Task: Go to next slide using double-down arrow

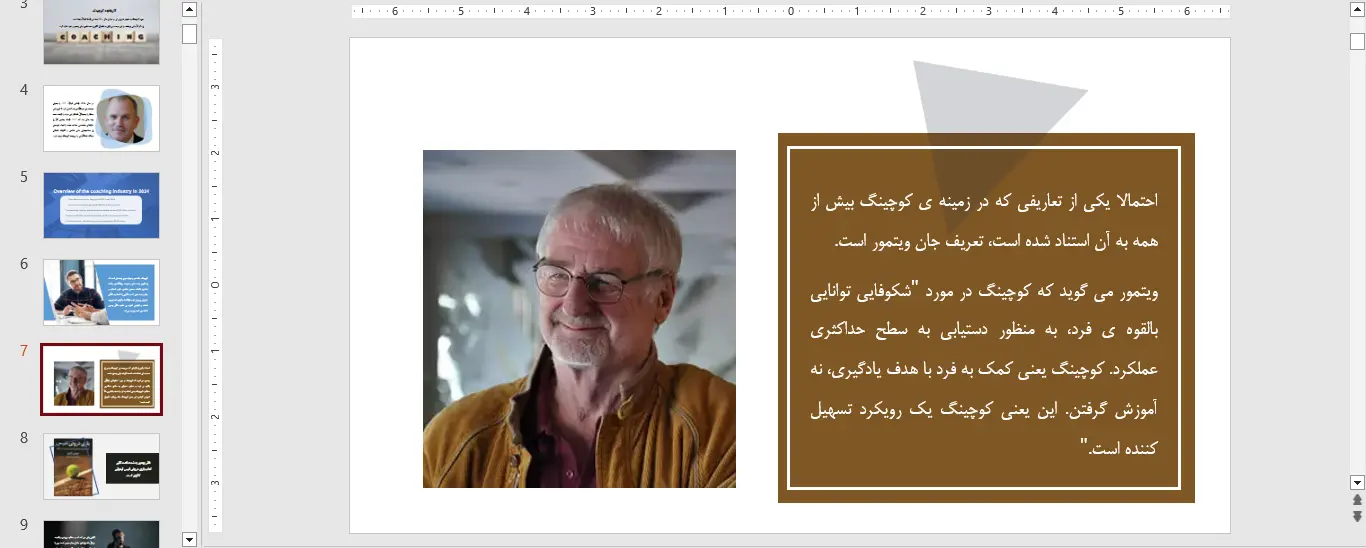Action: point(1357,516)
